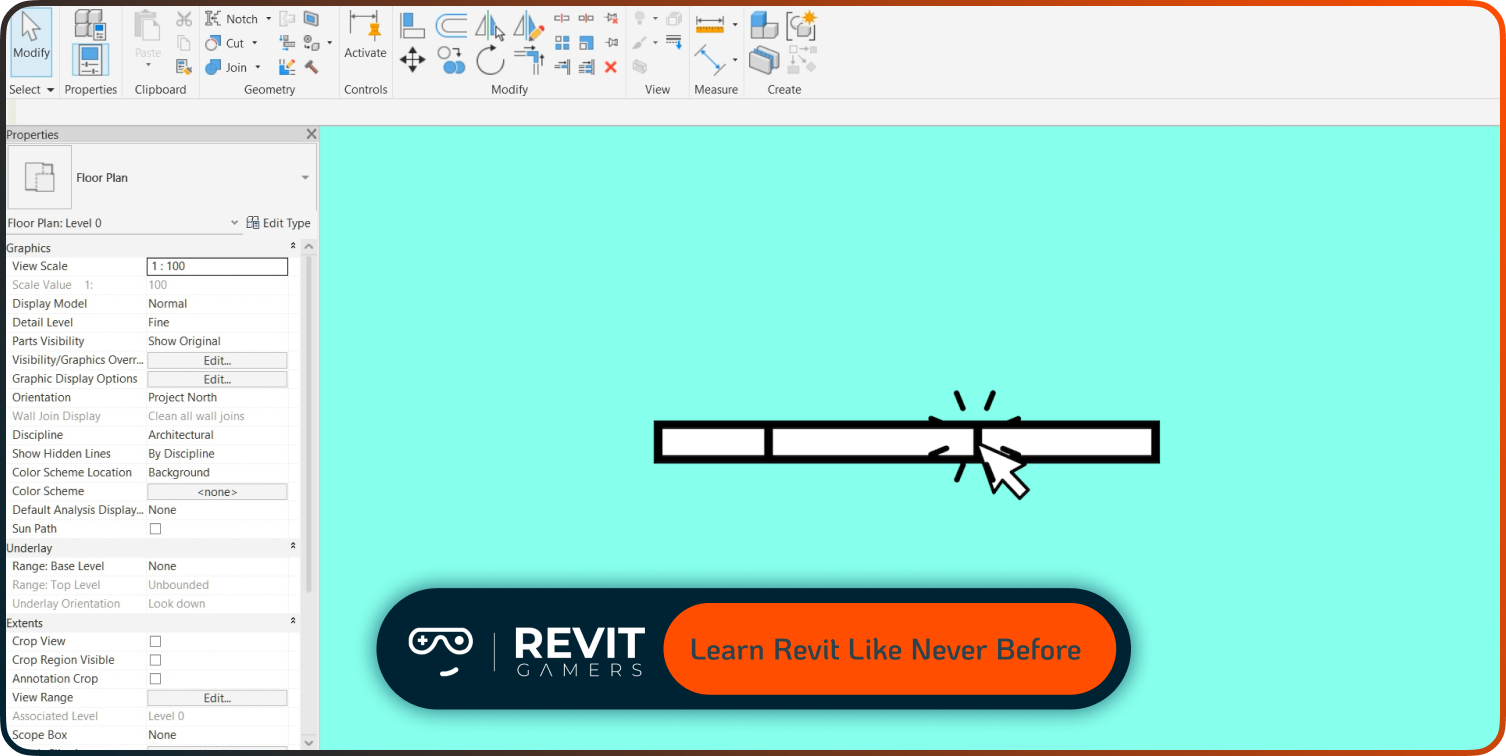Click the Detail Level value Fine
This screenshot has height=756, width=1506.
coord(159,322)
